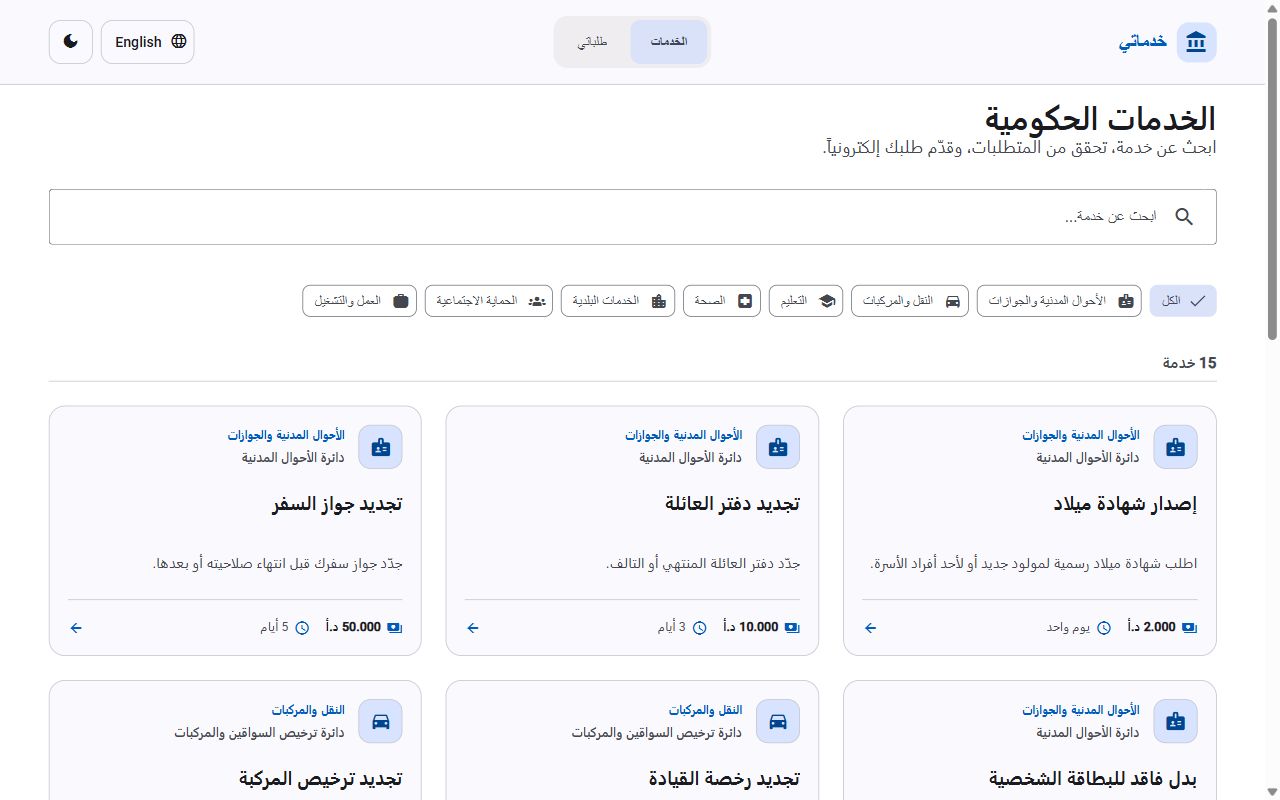This screenshot has height=800, width=1280.
Task: Open the تجديد جواز السفر service title
Action: pyautogui.click(x=337, y=504)
